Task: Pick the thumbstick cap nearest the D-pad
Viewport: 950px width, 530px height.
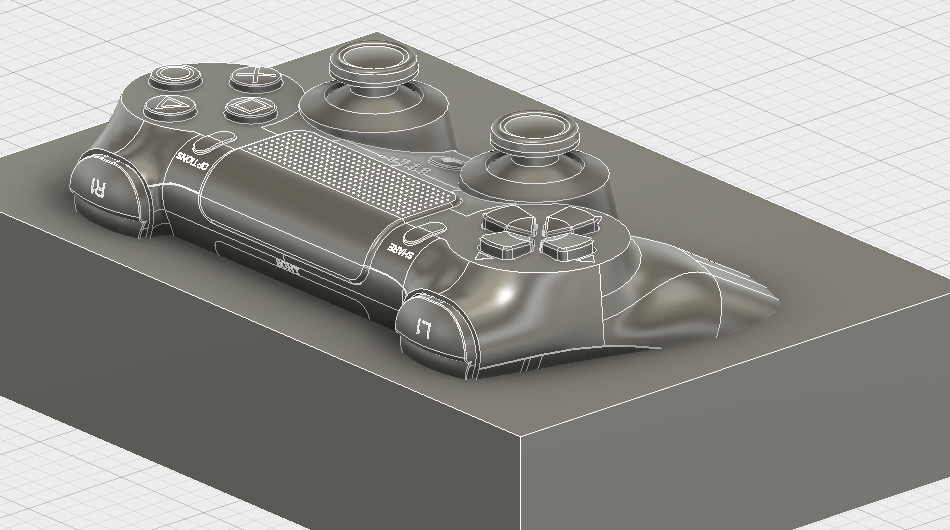Action: pyautogui.click(x=534, y=133)
